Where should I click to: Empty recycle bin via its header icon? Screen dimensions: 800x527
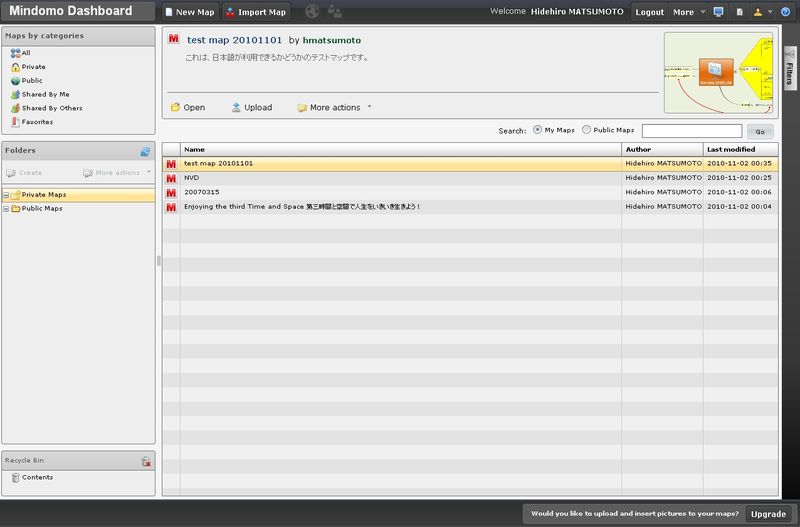[x=146, y=461]
